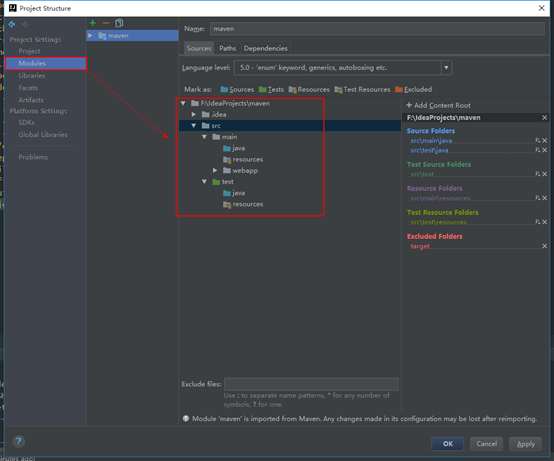
Task: Open the Language level dropdown
Action: tap(446, 67)
